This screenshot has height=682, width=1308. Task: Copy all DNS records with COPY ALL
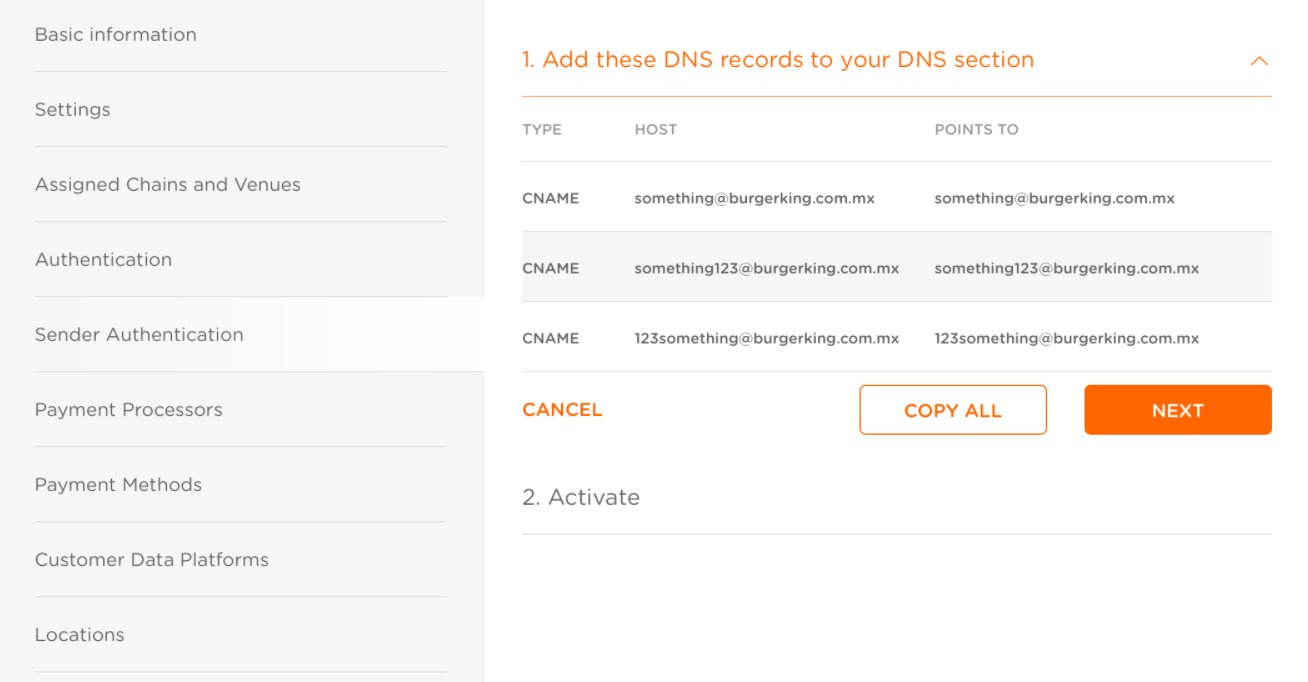(x=953, y=410)
